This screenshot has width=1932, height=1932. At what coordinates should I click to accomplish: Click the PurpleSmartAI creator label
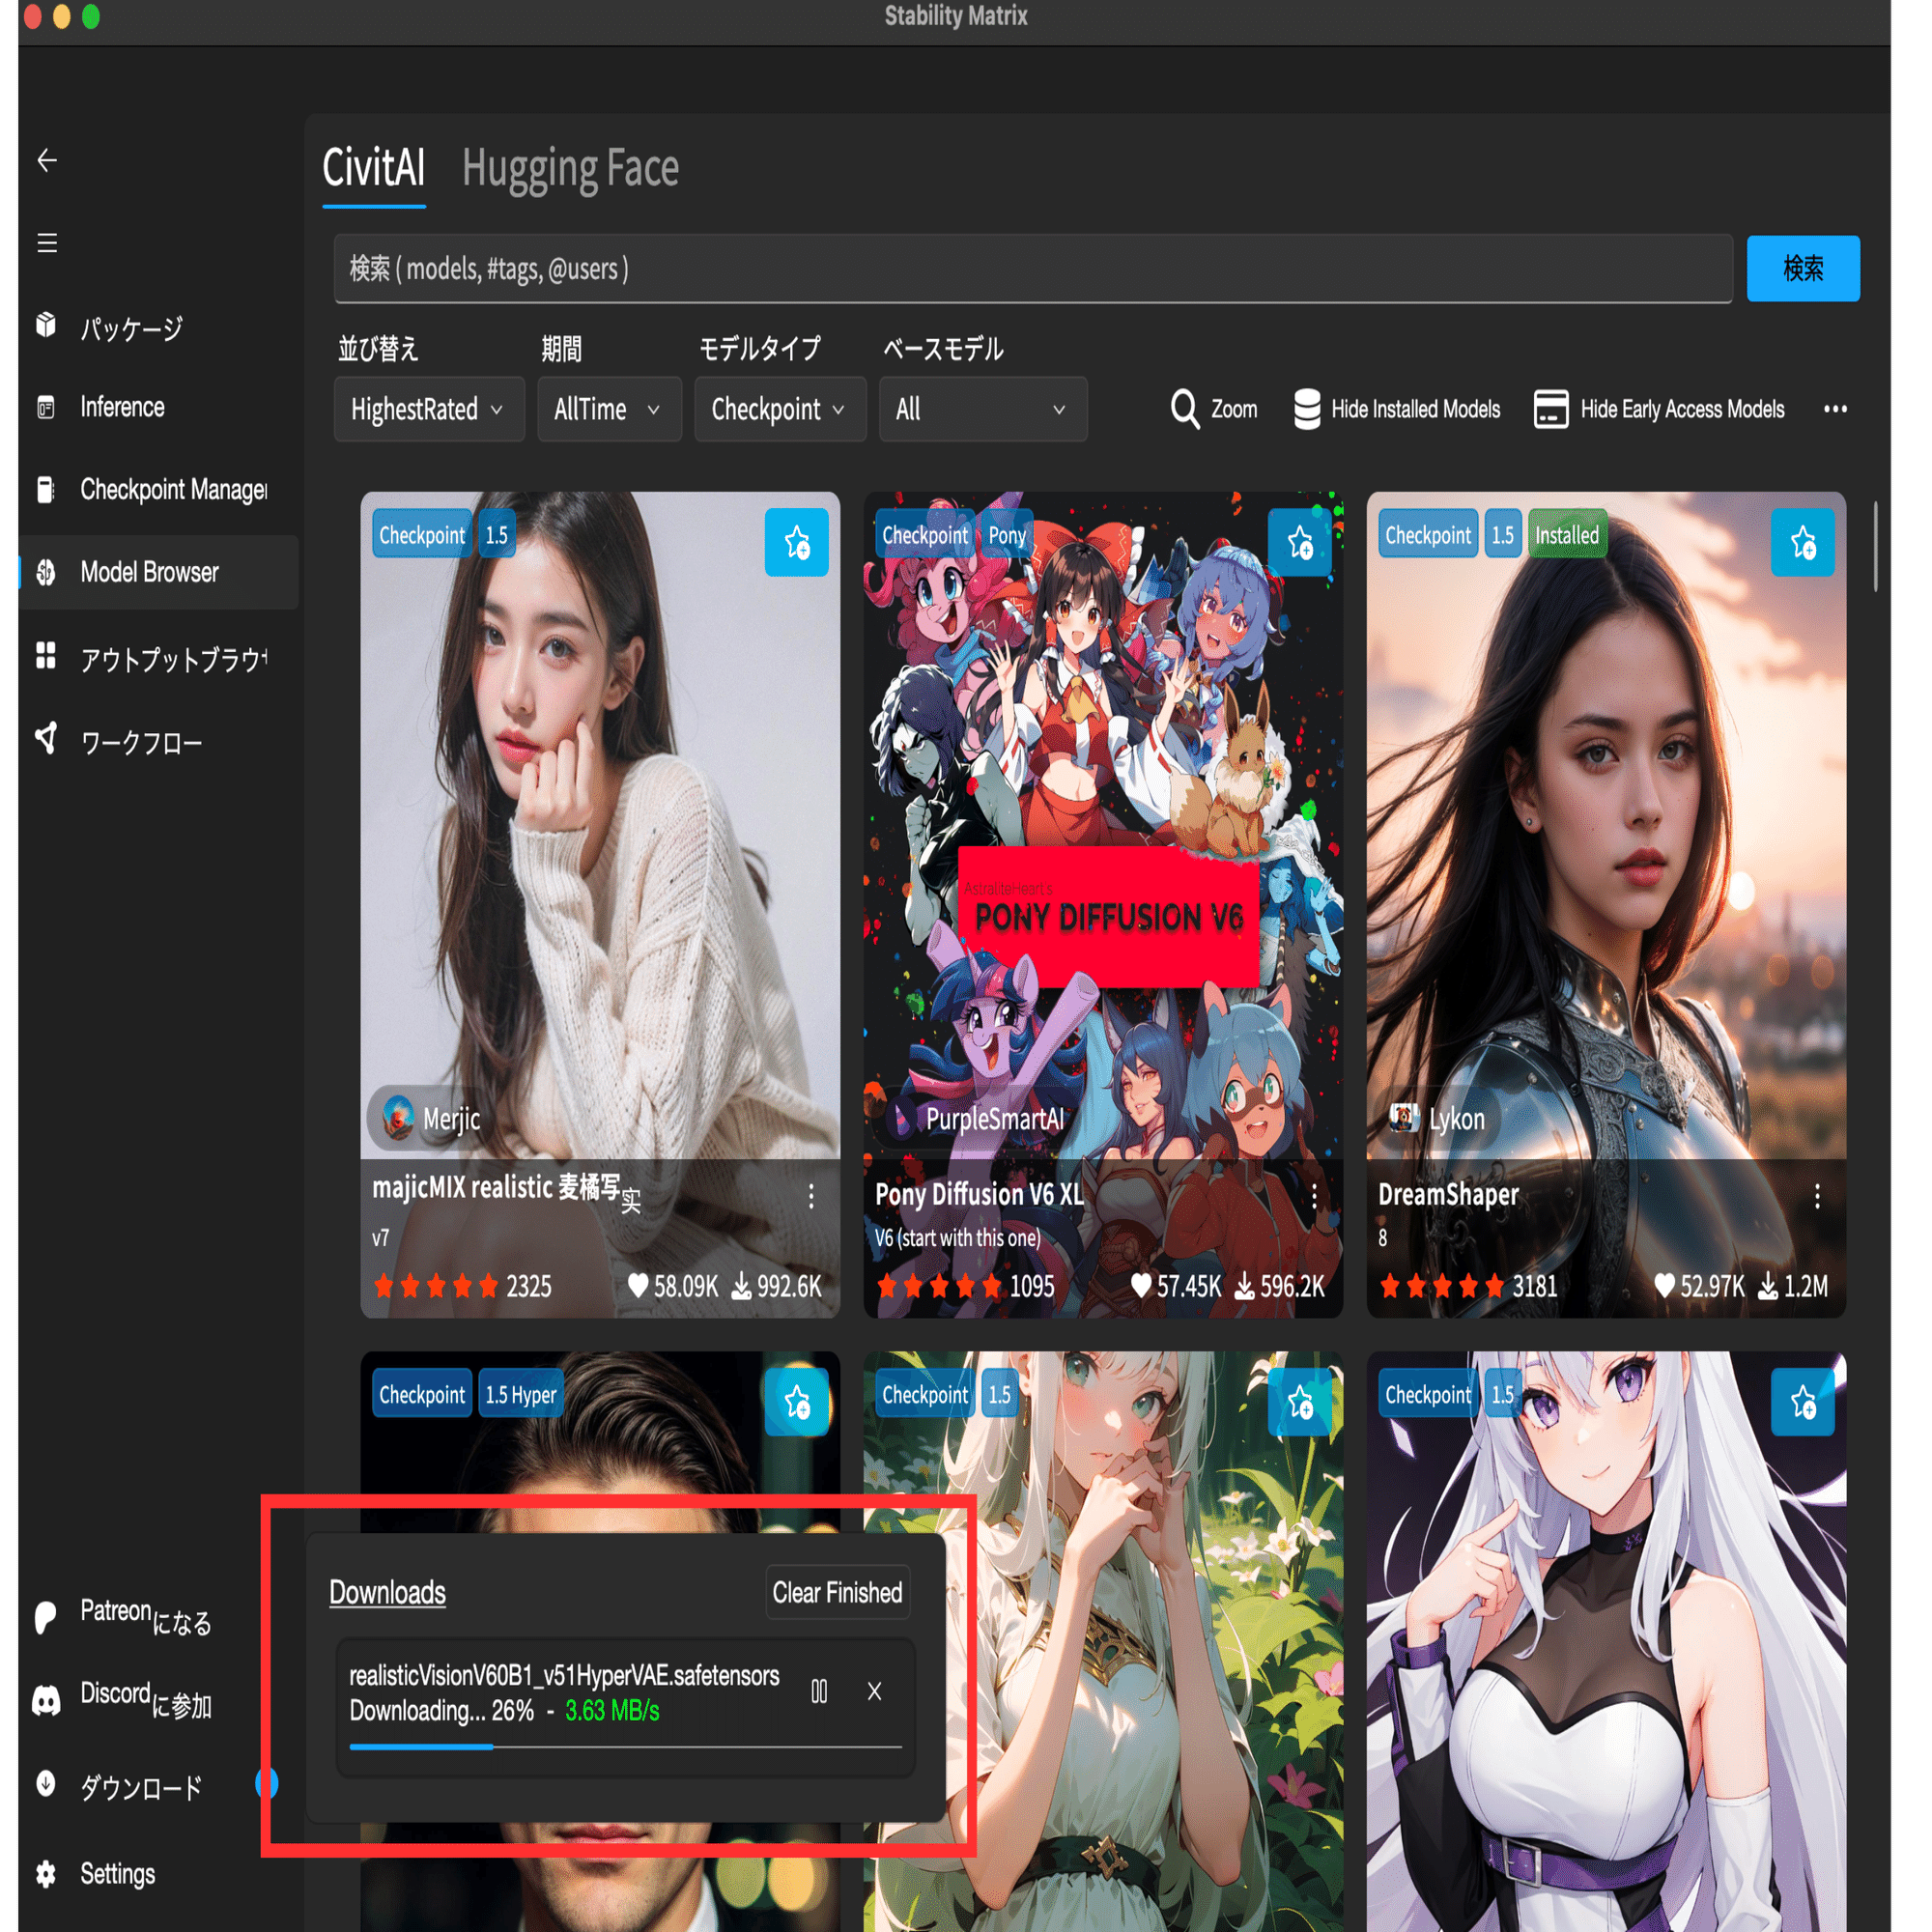994,1119
